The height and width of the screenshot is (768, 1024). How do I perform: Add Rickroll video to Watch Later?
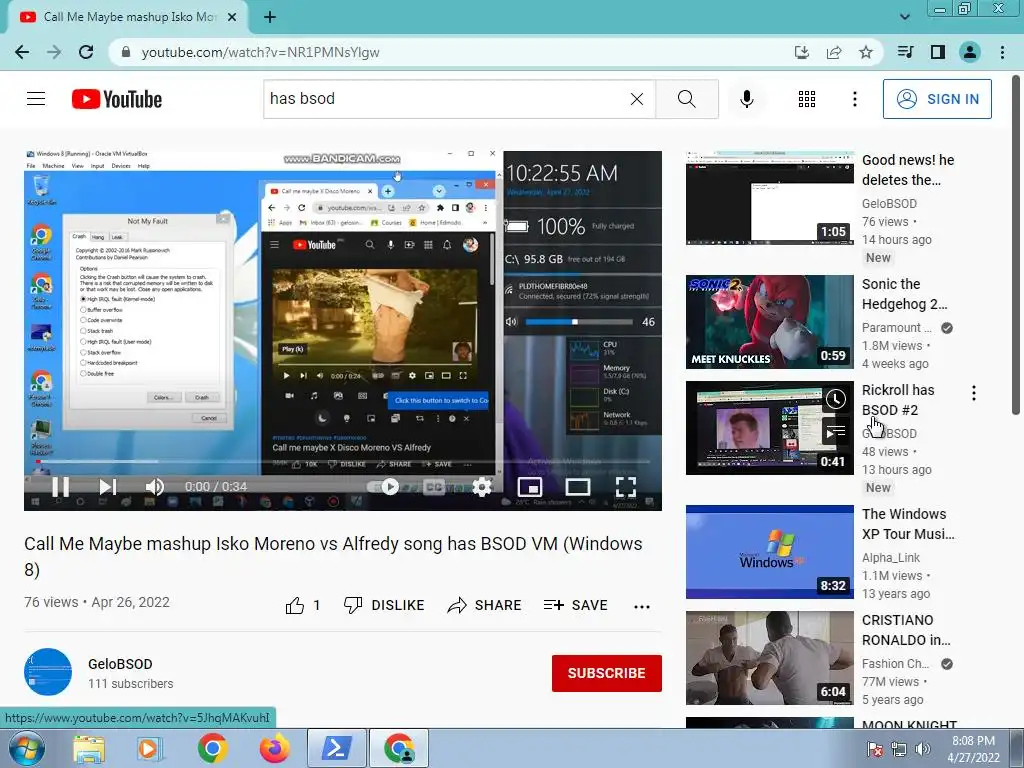tap(835, 399)
